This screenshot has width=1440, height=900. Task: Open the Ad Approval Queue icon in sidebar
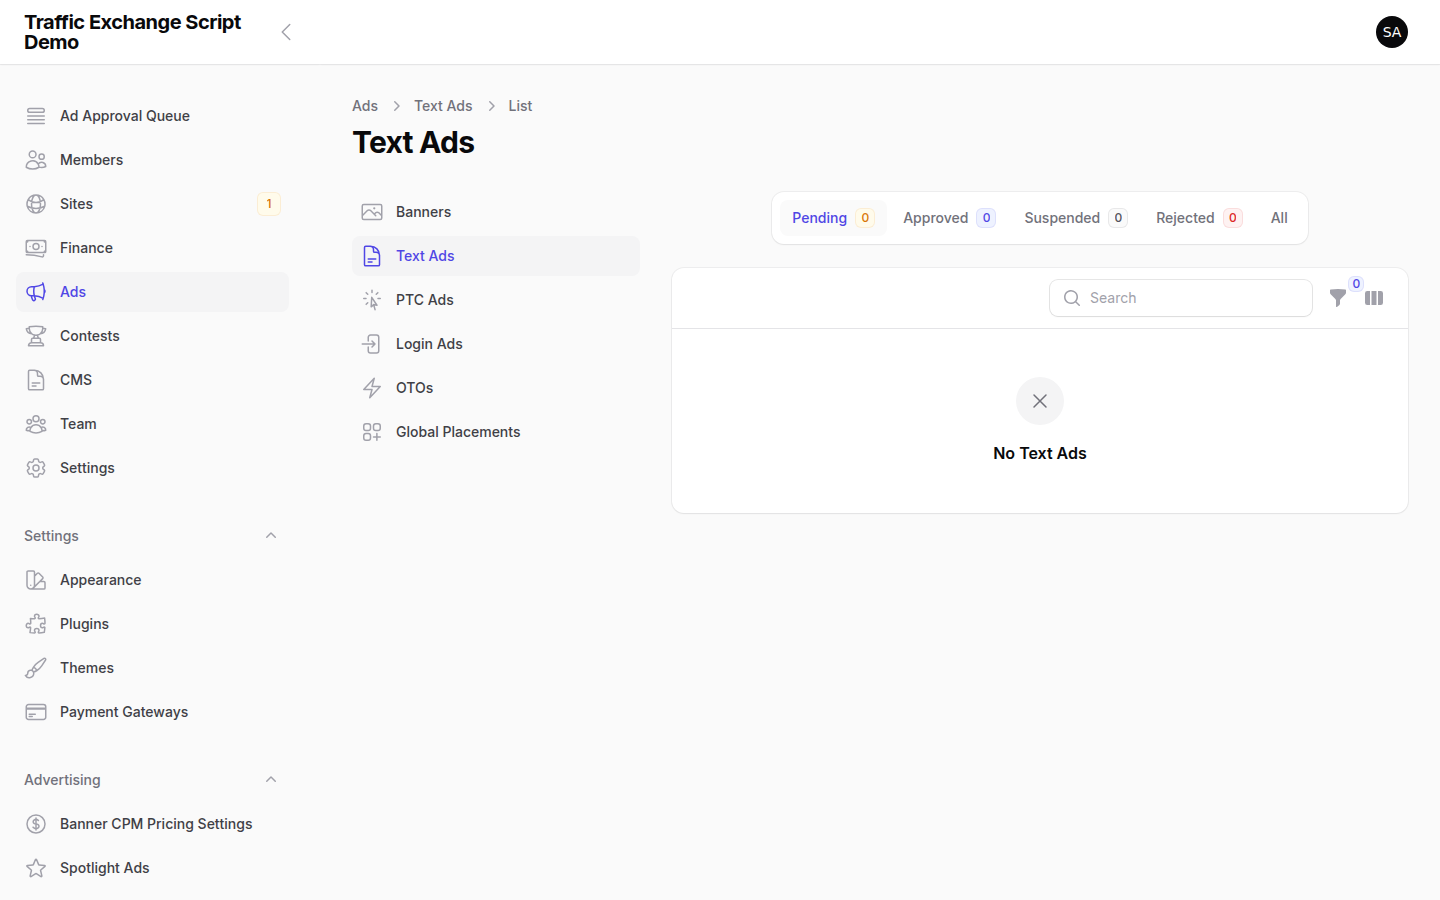coord(36,115)
